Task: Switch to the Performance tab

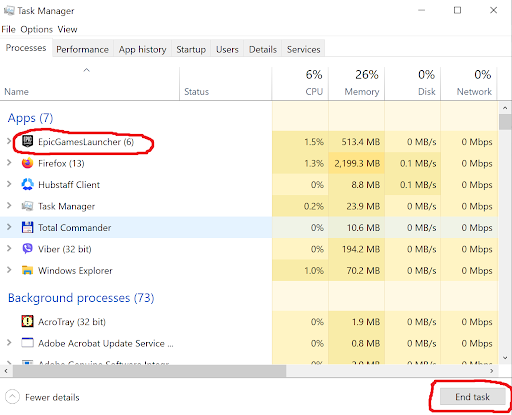Action: (82, 49)
